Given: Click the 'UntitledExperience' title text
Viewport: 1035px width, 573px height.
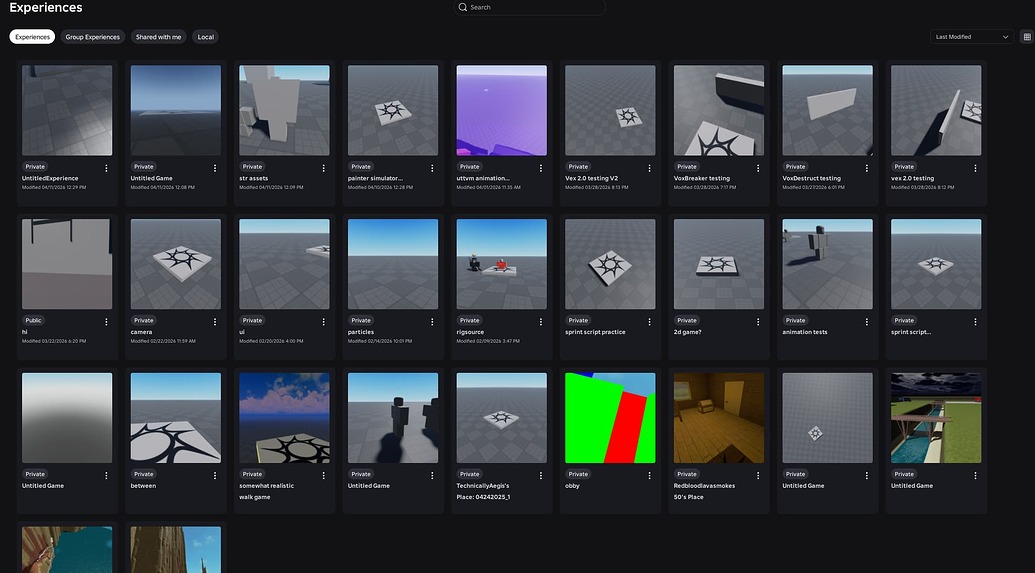Looking at the screenshot, I should pos(50,178).
